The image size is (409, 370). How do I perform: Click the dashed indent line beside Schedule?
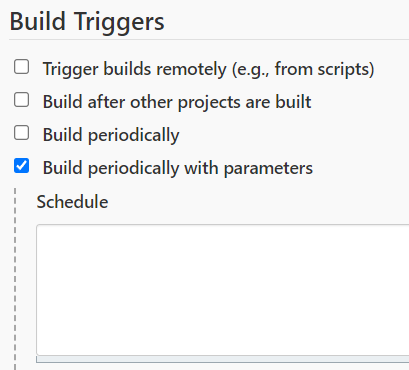[x=15, y=279]
